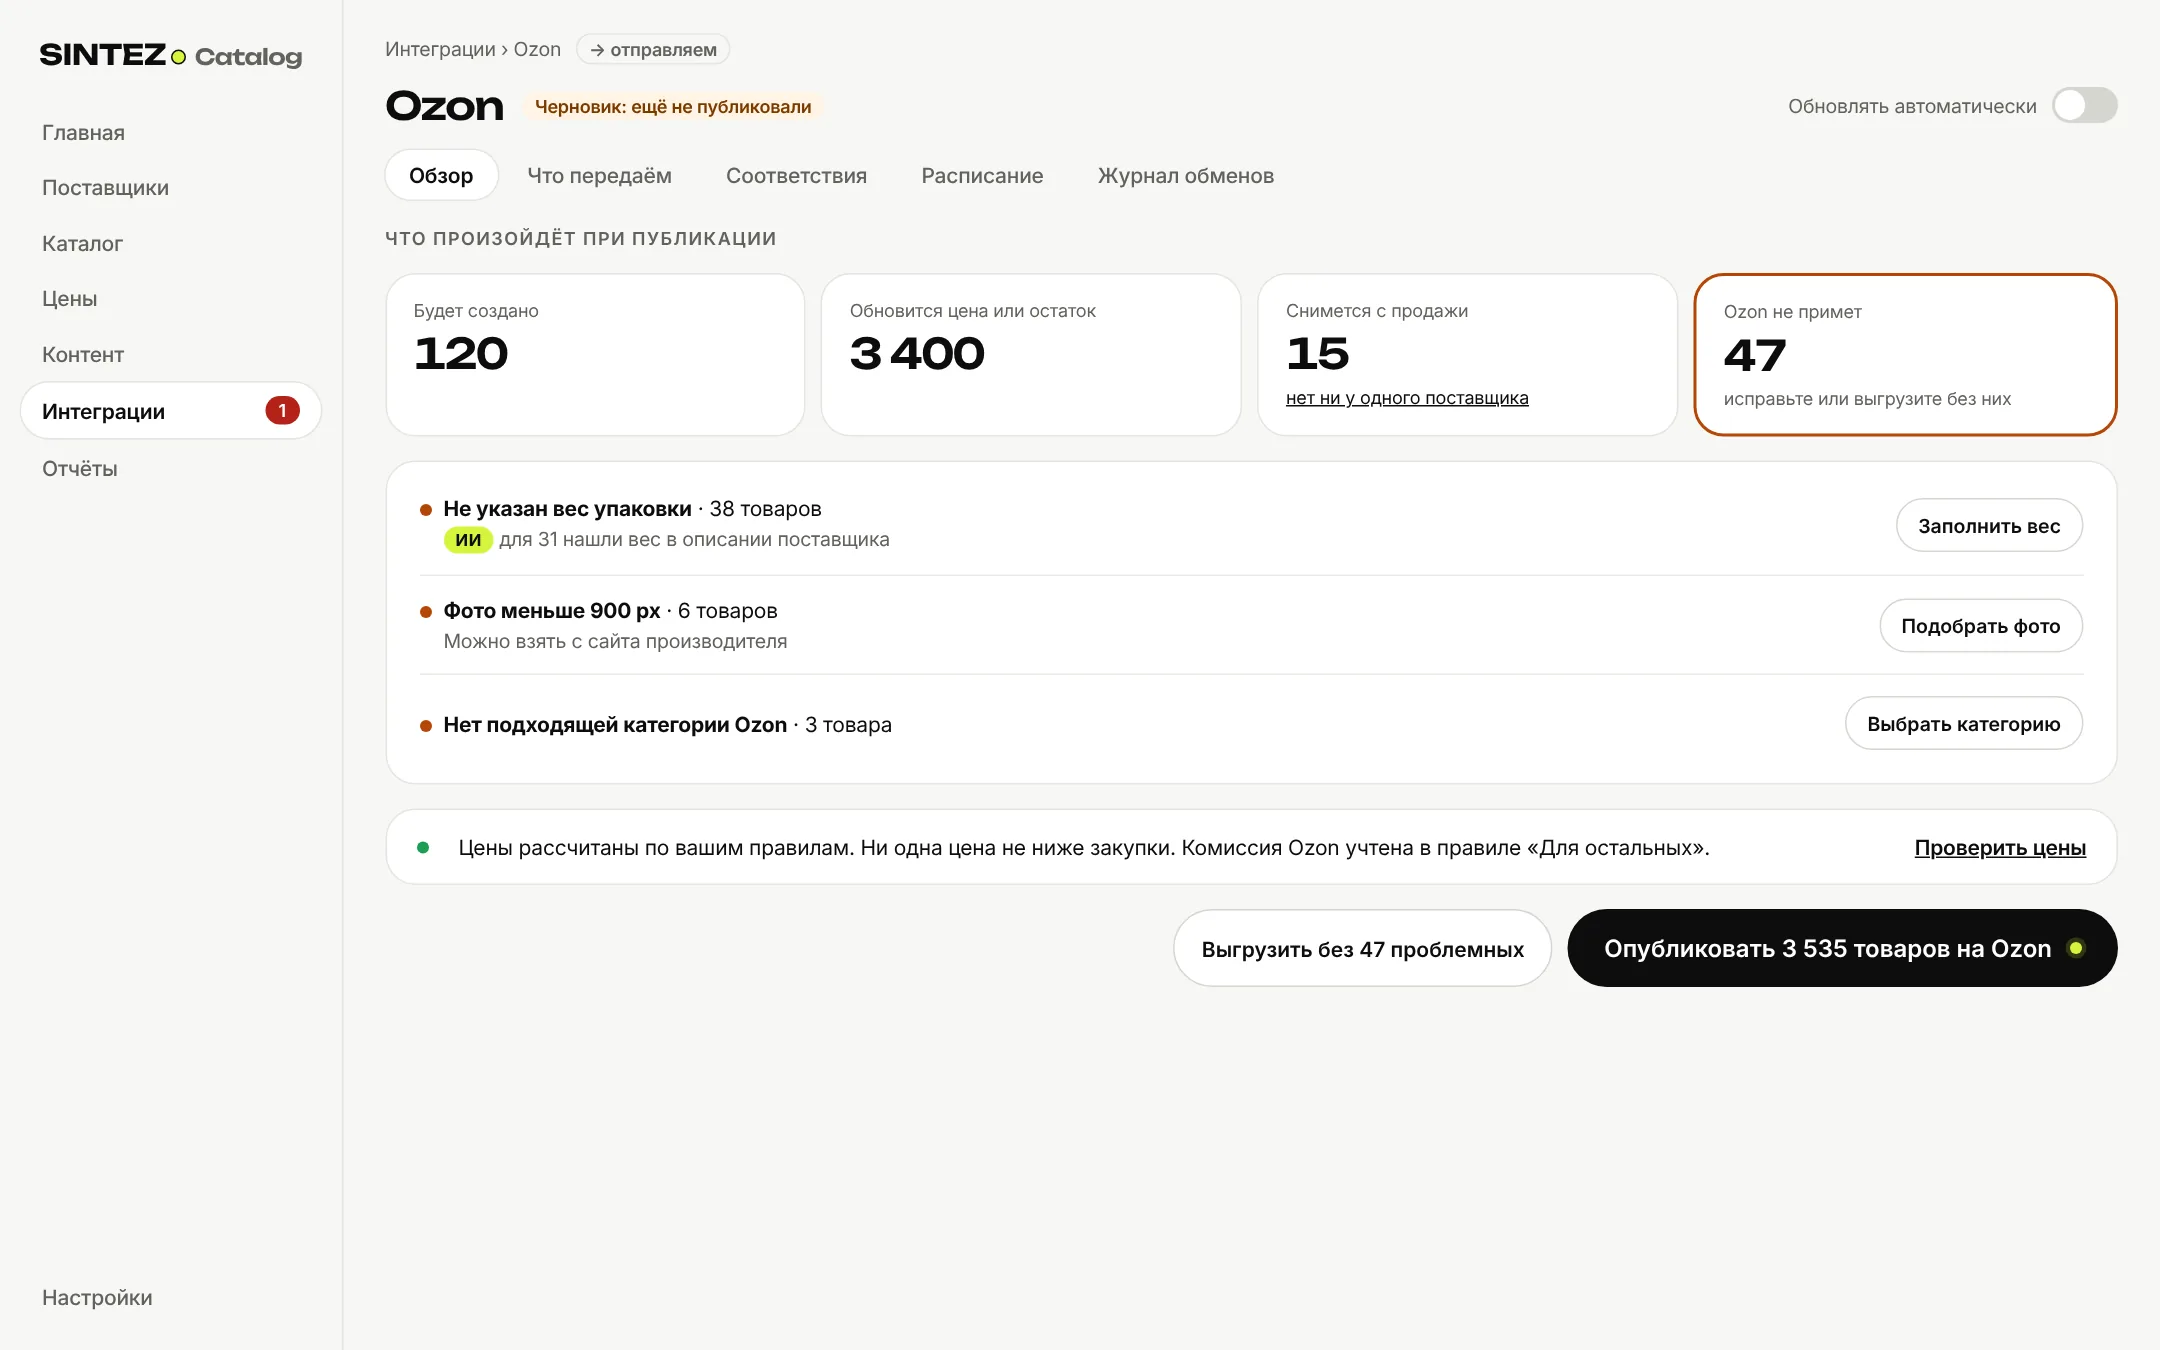Click Опубликовать 3 535 товаров на Ozon

point(1842,948)
